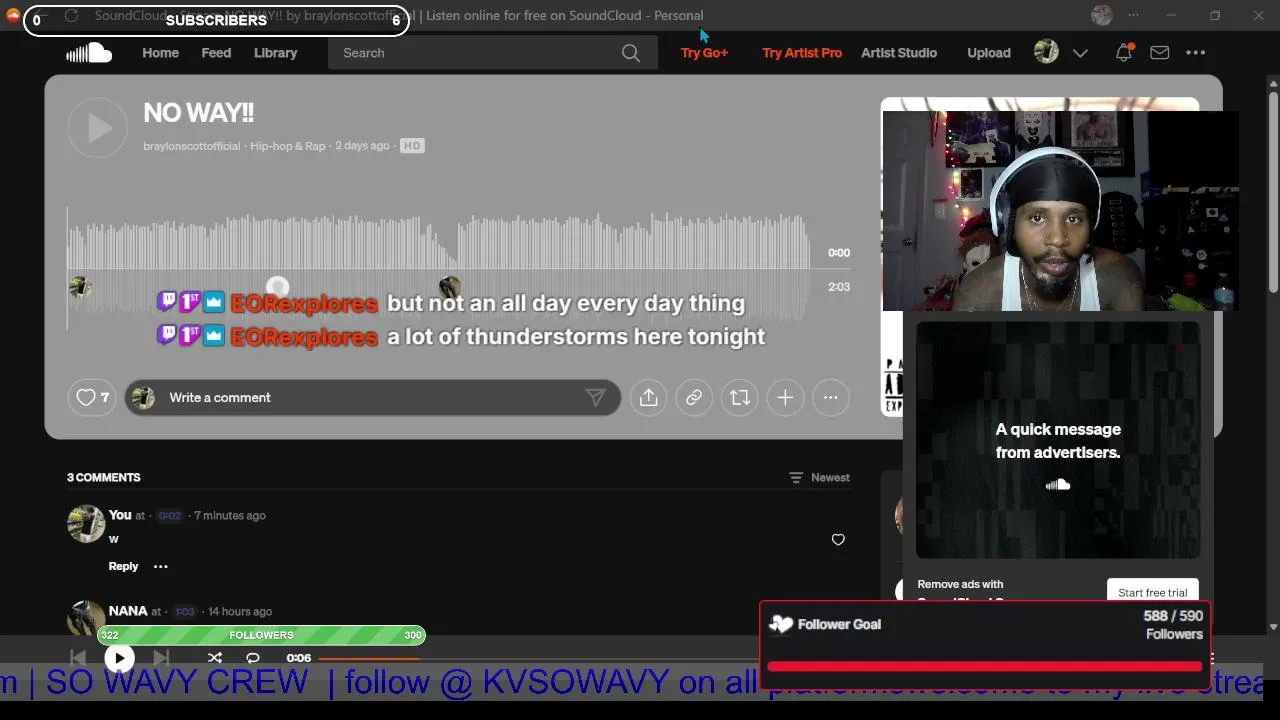This screenshot has height=720, width=1280.
Task: Copy the track link
Action: 694,397
